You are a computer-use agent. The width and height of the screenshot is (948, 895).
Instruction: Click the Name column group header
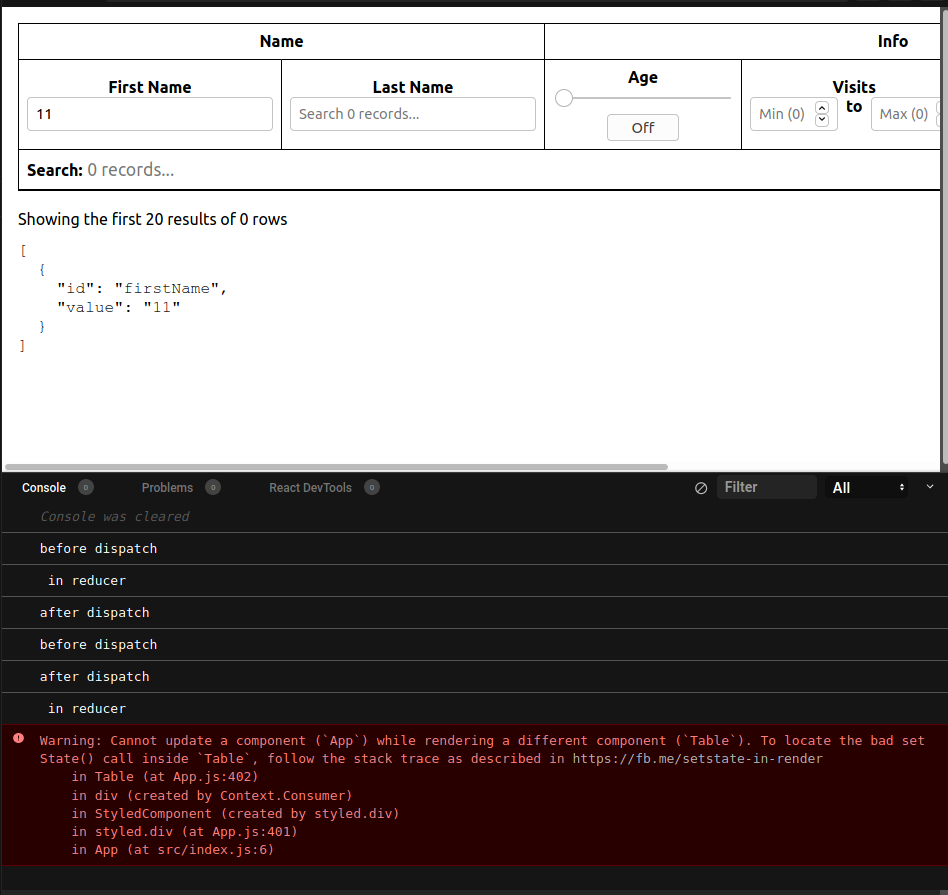click(281, 41)
